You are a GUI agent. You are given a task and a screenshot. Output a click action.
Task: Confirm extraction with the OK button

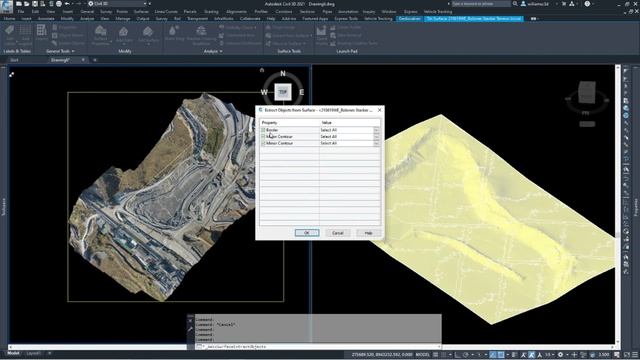307,233
